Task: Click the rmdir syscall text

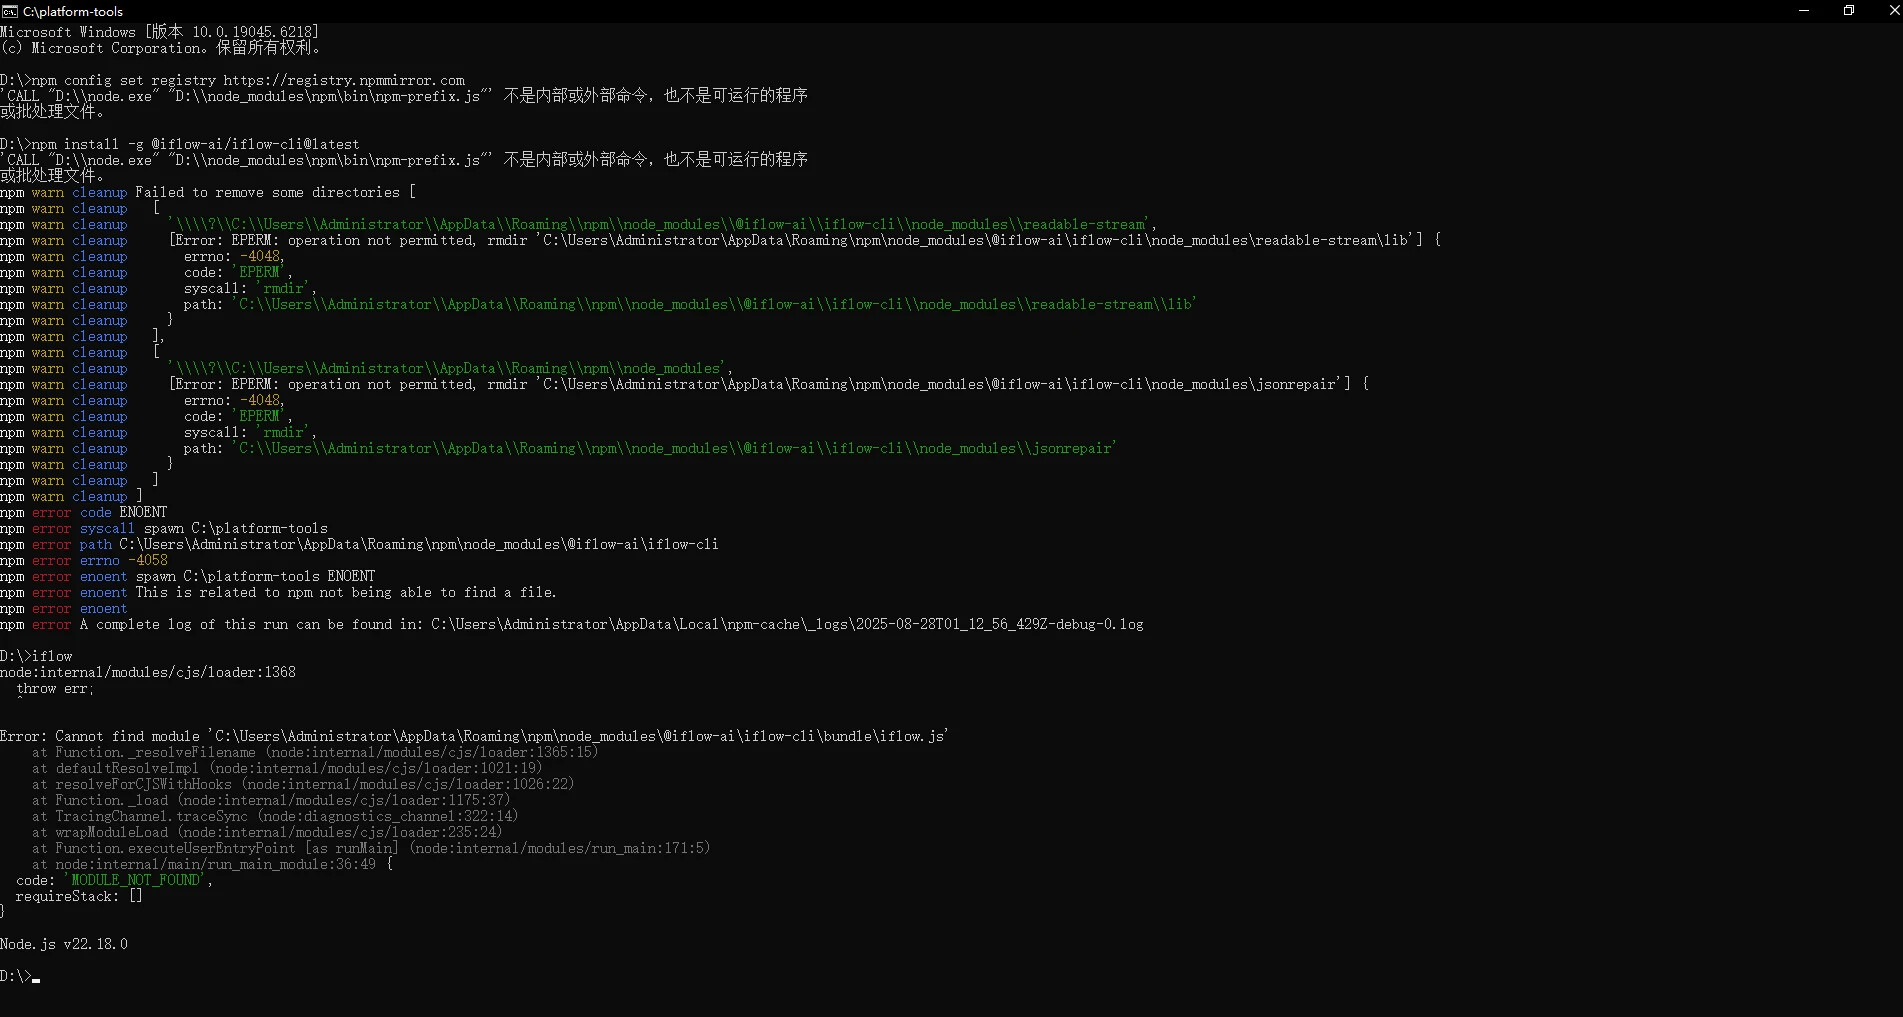Action: click(283, 288)
